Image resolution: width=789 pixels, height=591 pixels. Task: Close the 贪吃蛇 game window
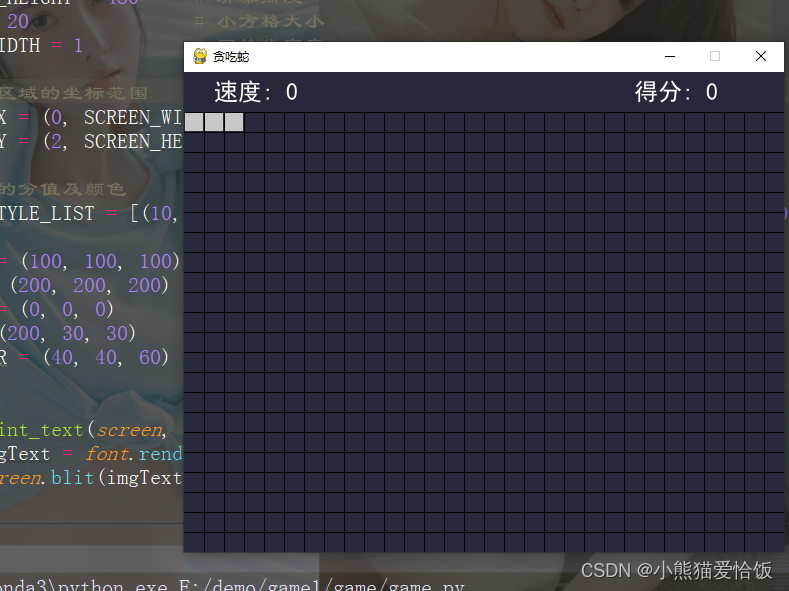[761, 56]
